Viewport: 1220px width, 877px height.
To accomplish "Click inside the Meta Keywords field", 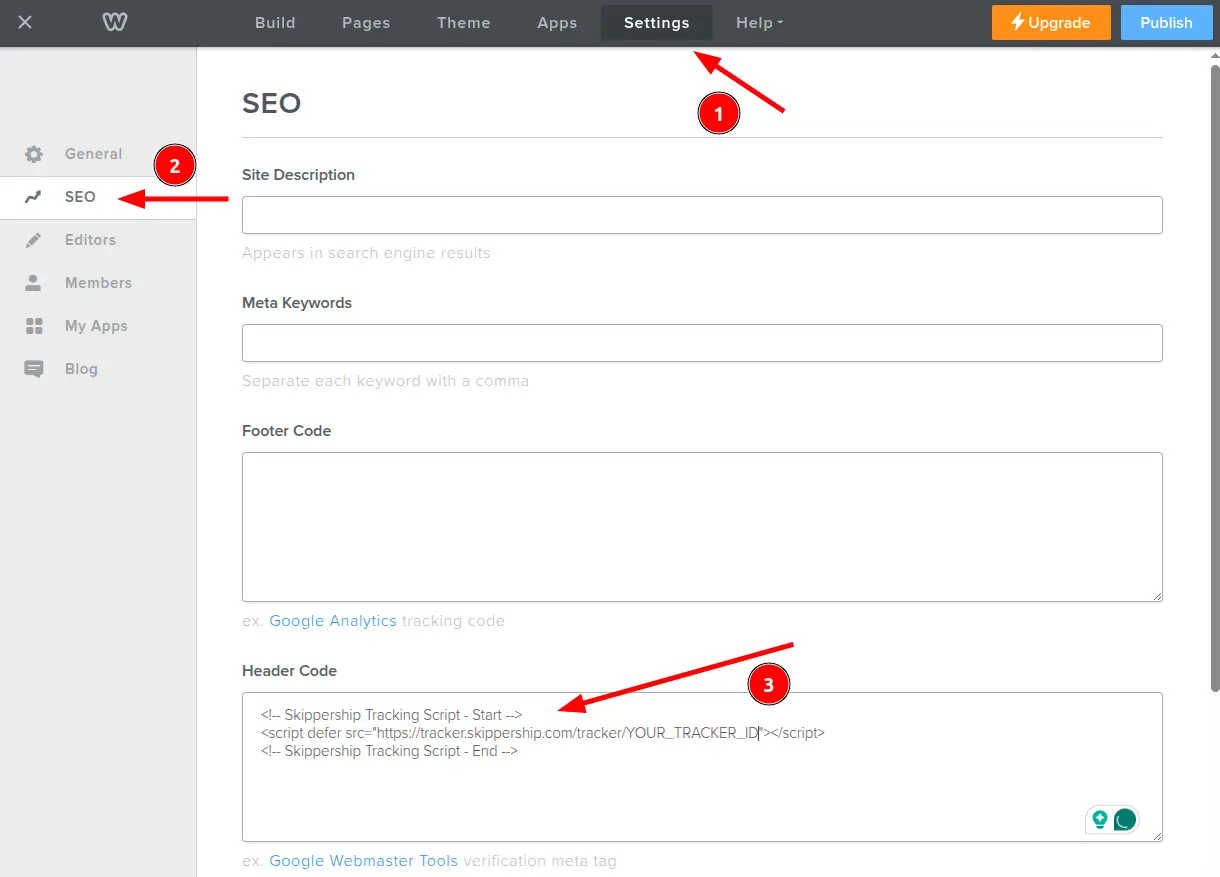I will click(701, 343).
